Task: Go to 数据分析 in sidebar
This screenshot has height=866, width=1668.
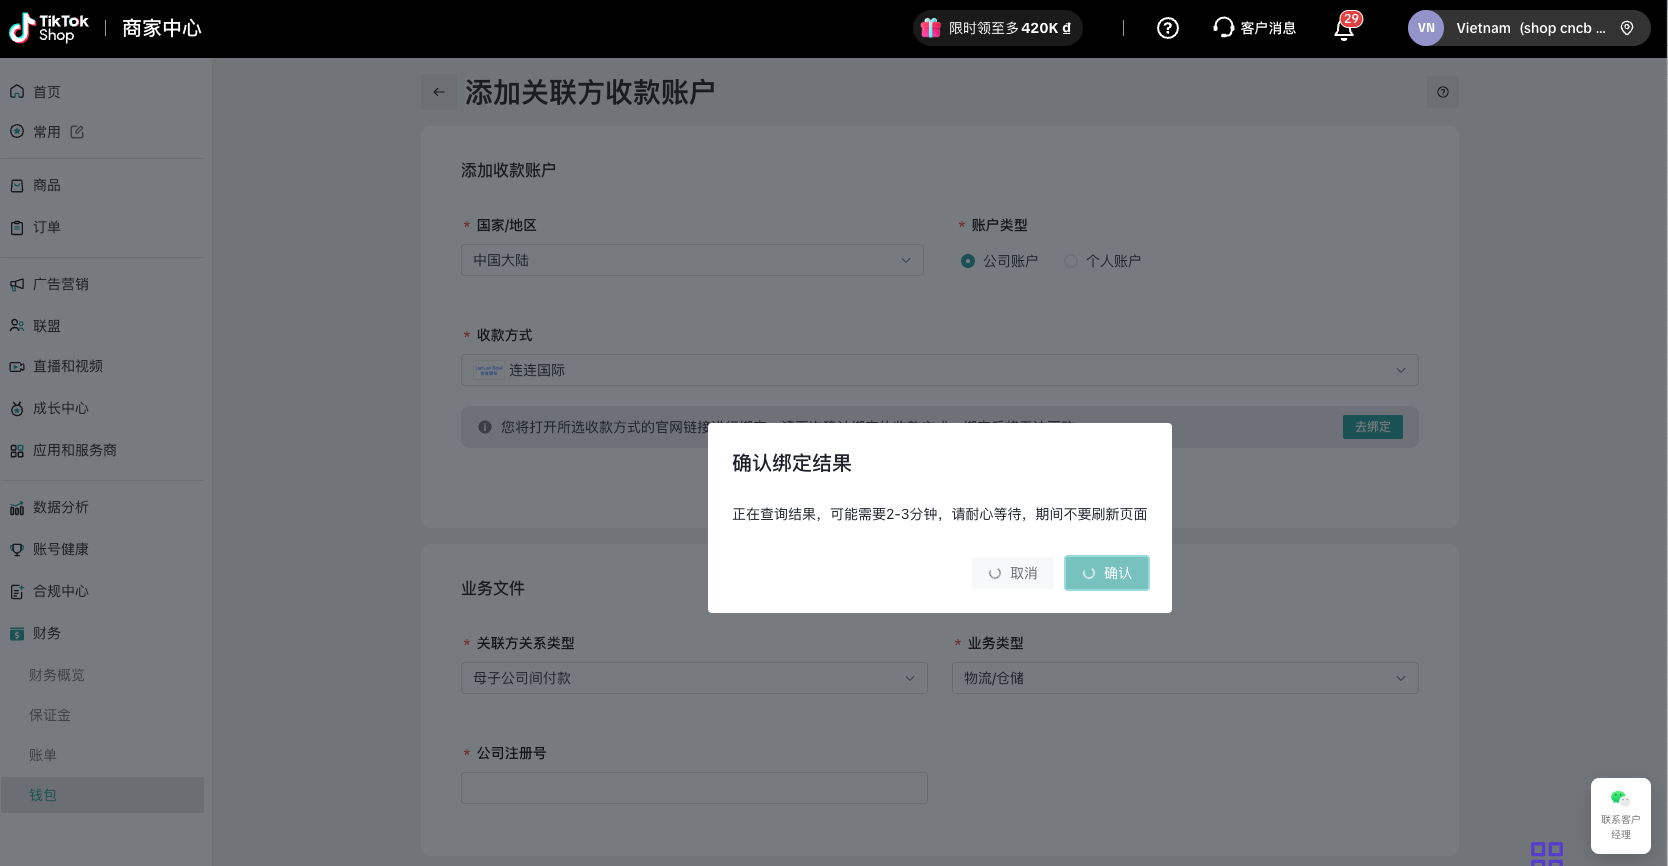Action: click(x=60, y=508)
